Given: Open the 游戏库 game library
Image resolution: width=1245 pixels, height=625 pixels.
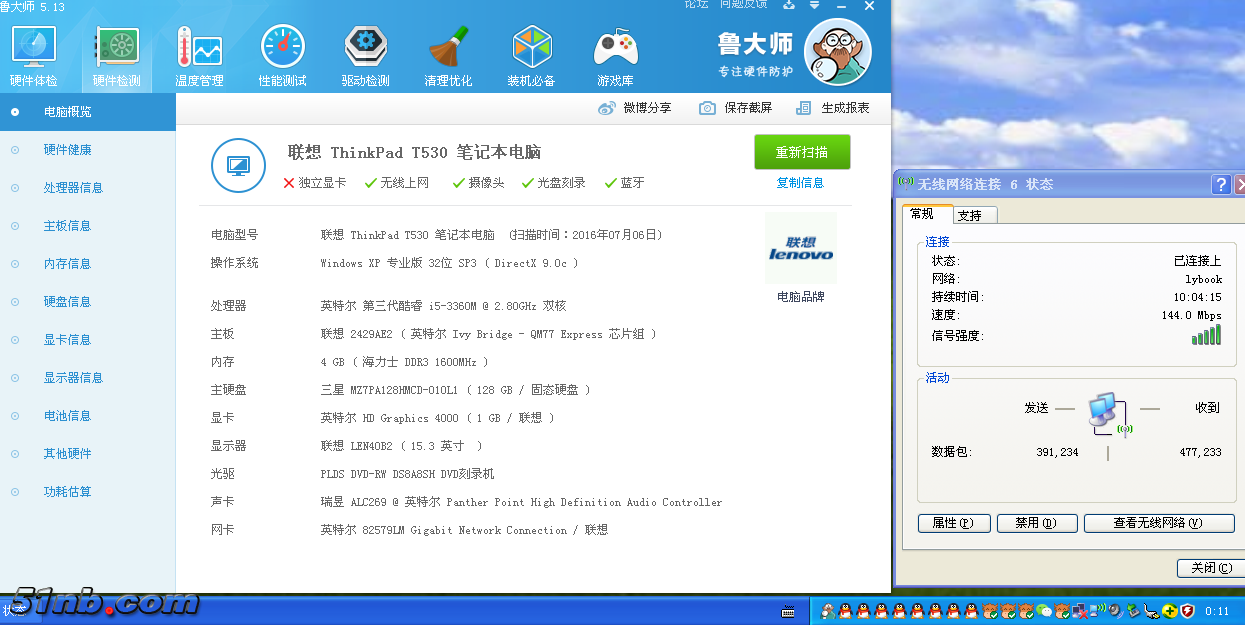Looking at the screenshot, I should pos(614,54).
